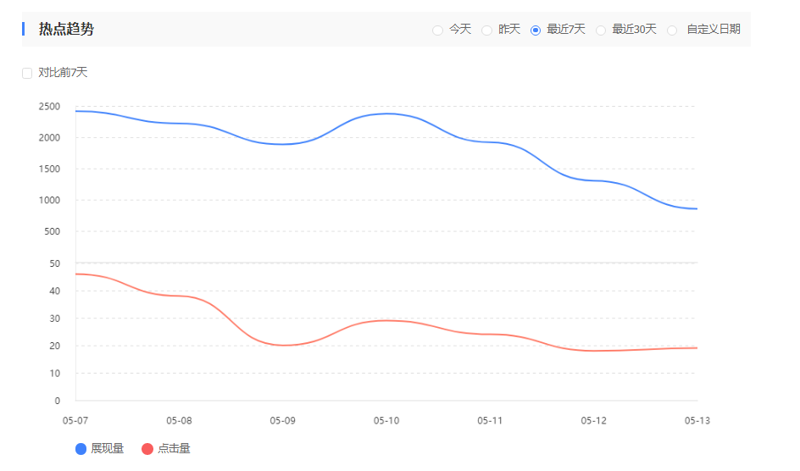Click the blue 展现量 curve peak at 05-10
This screenshot has width=800, height=471.
[387, 113]
